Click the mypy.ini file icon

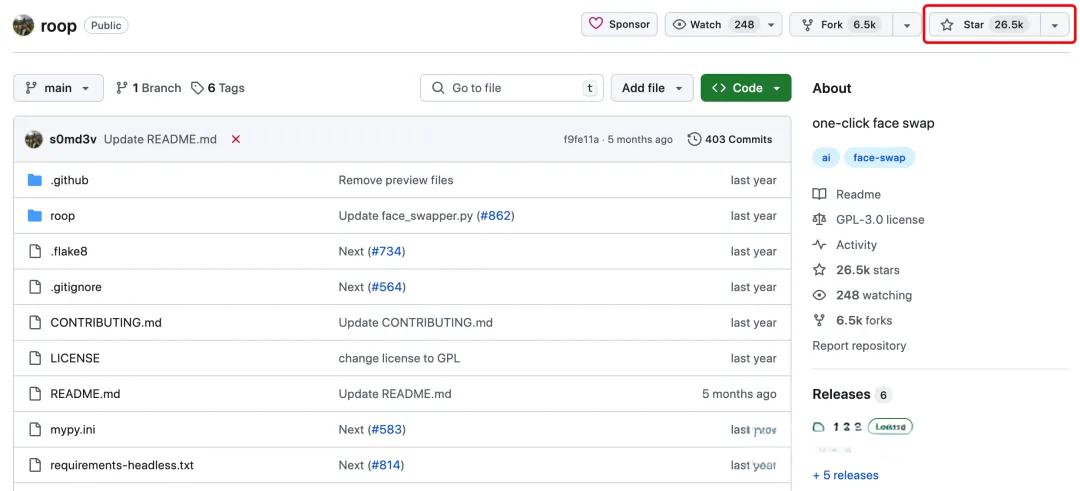click(x=35, y=430)
